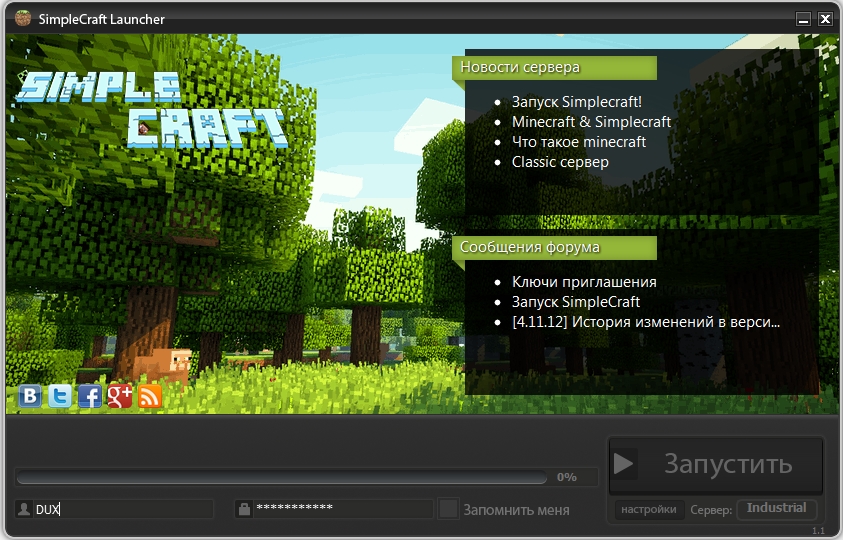The height and width of the screenshot is (540, 843).
Task: Open the Twitter social icon
Action: point(60,396)
